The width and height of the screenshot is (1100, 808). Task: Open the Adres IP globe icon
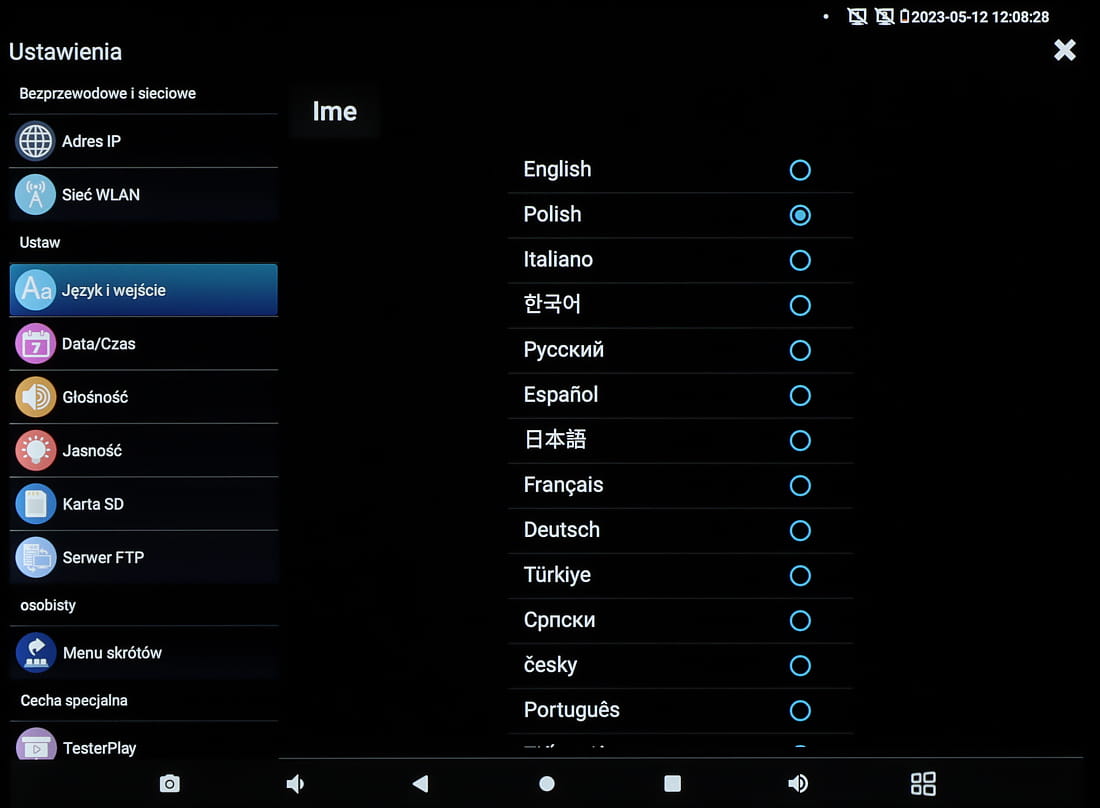coord(35,141)
